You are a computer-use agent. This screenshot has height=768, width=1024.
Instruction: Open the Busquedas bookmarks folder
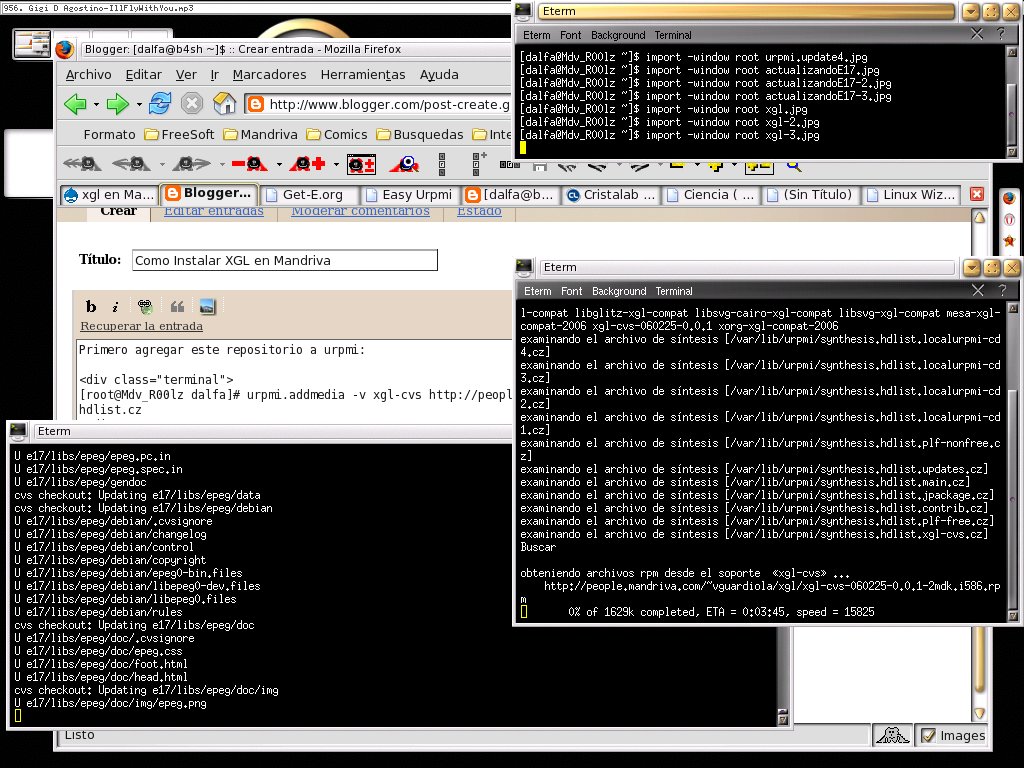[x=420, y=135]
